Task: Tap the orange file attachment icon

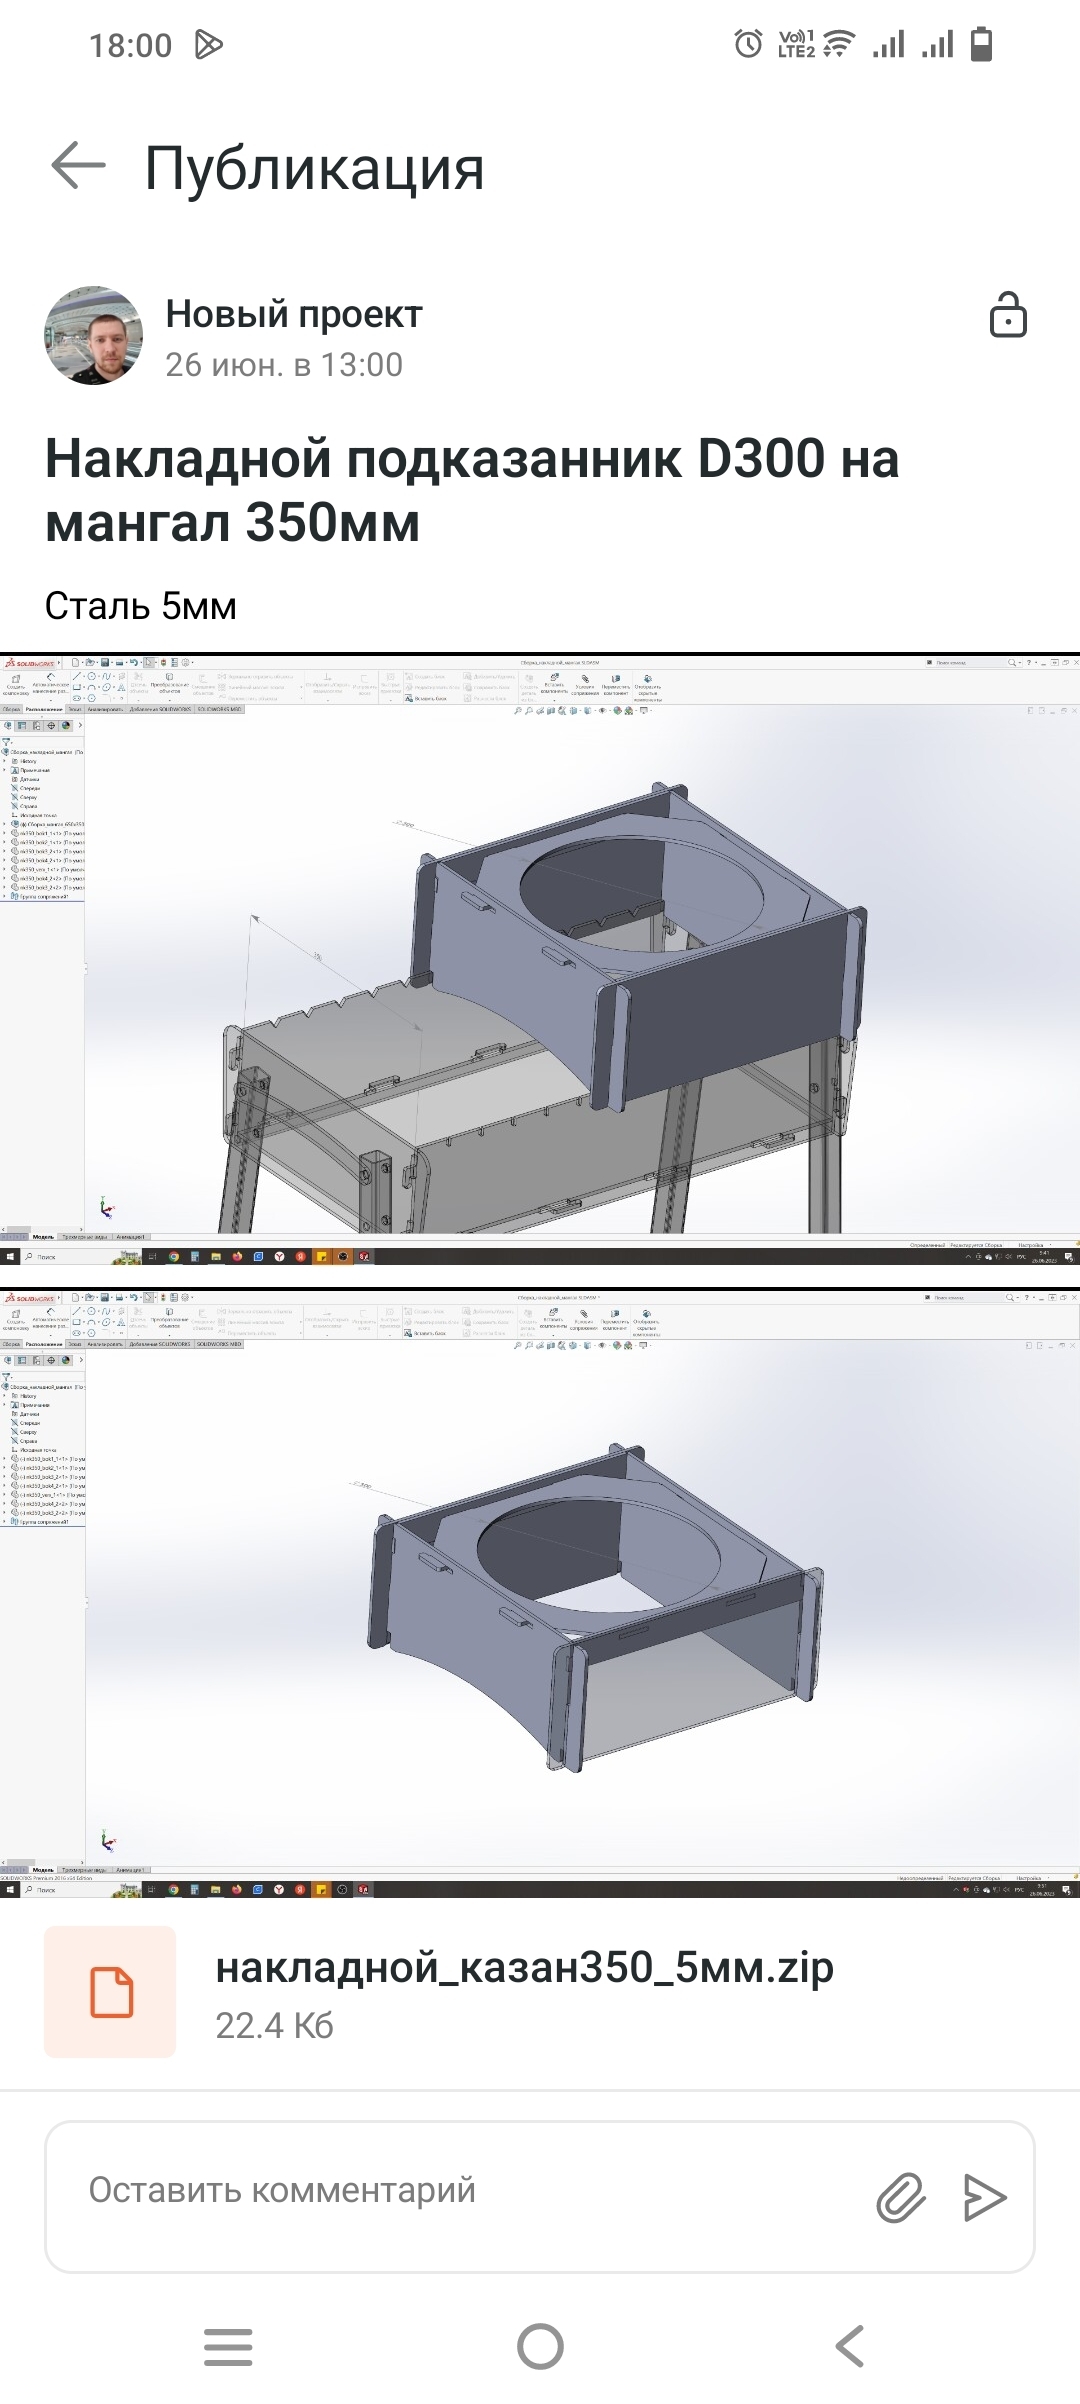Action: click(x=110, y=1991)
